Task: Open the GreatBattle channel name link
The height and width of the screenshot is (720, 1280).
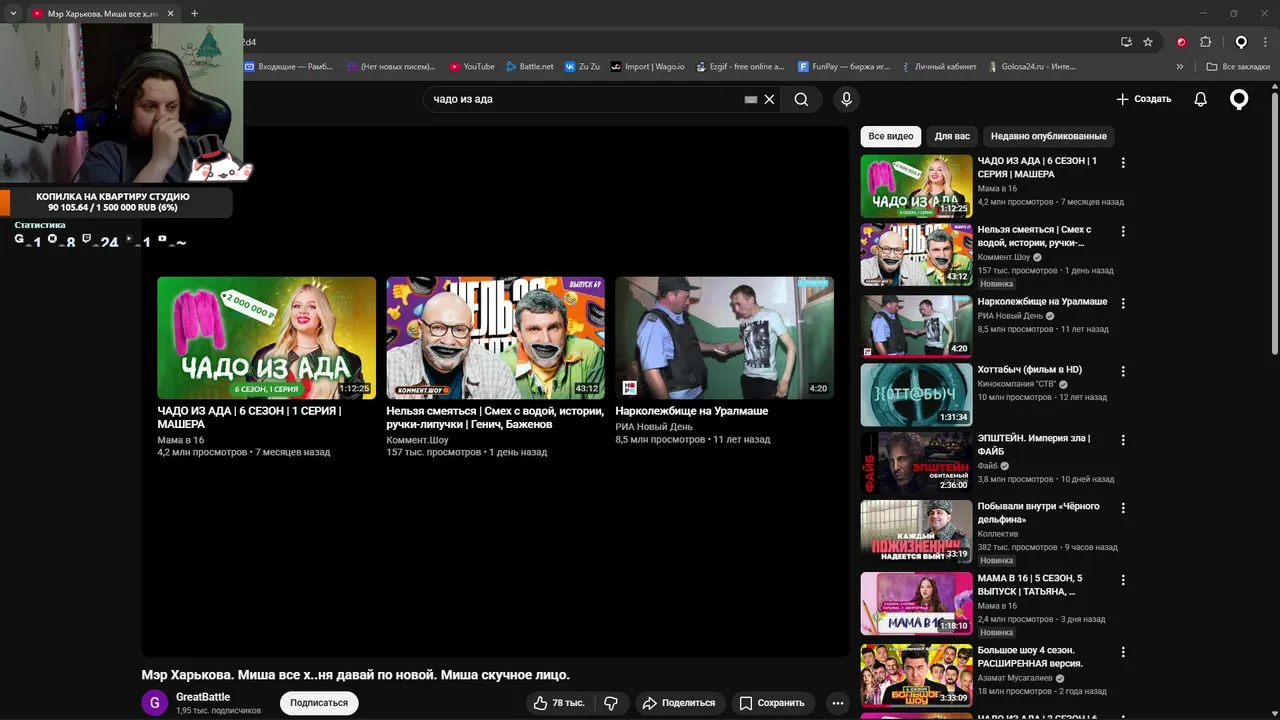Action: (x=203, y=697)
